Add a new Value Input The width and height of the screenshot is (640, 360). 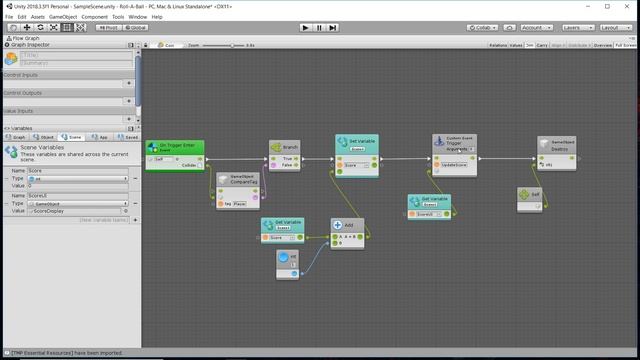[x=129, y=119]
